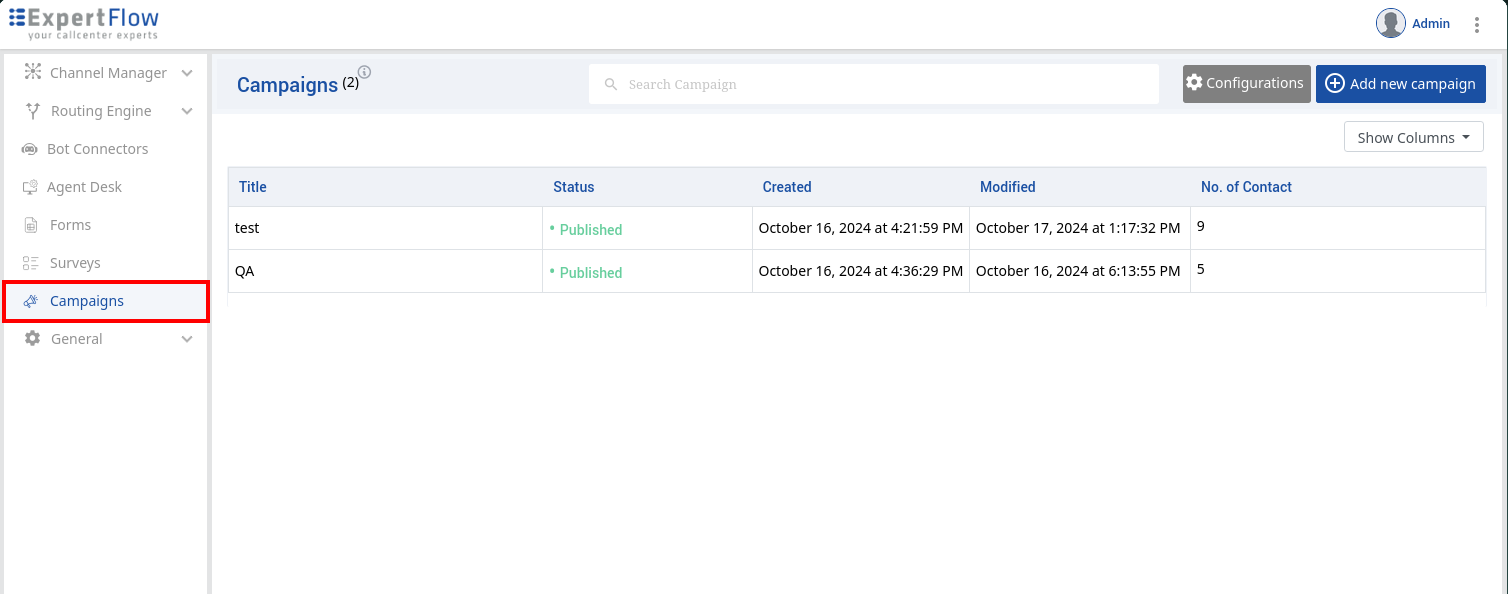Expand the General section chevron
The image size is (1508, 594).
tap(186, 338)
